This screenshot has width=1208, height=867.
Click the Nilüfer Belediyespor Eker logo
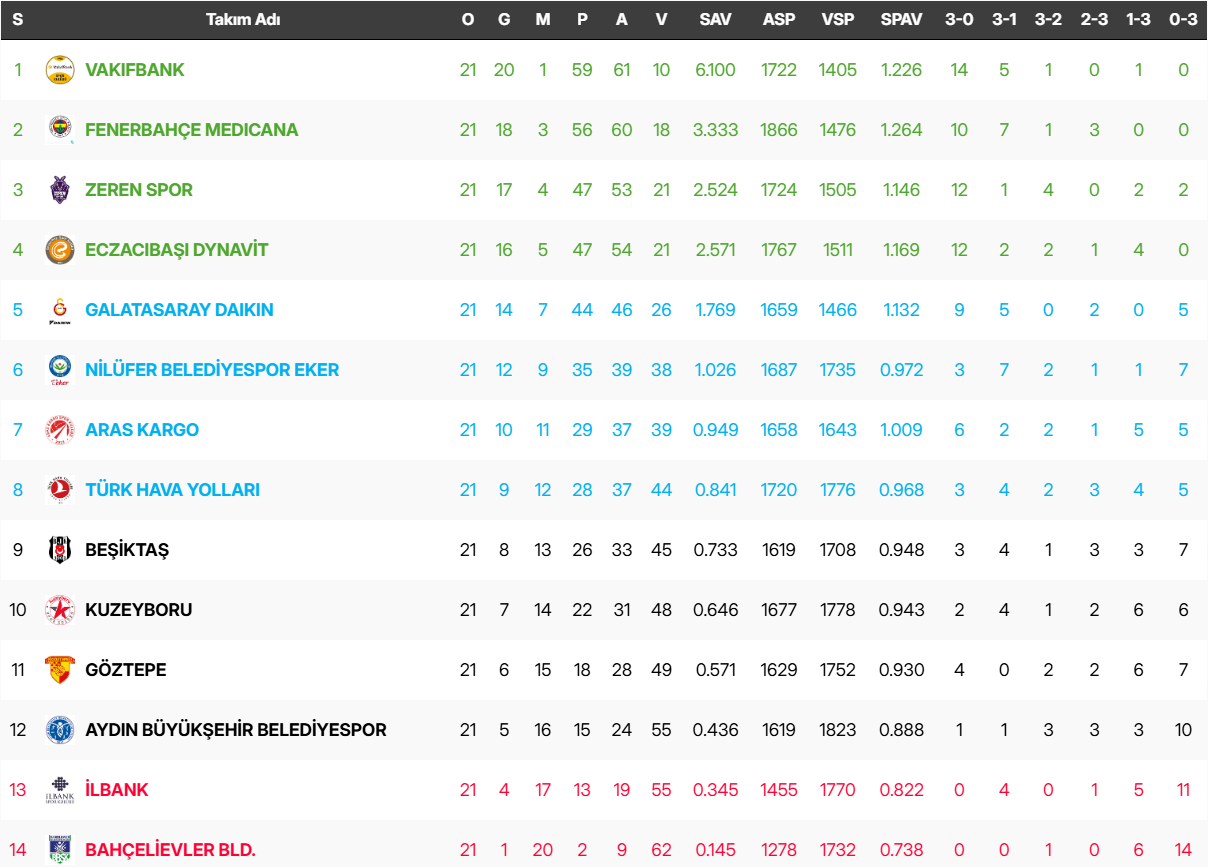[x=60, y=370]
